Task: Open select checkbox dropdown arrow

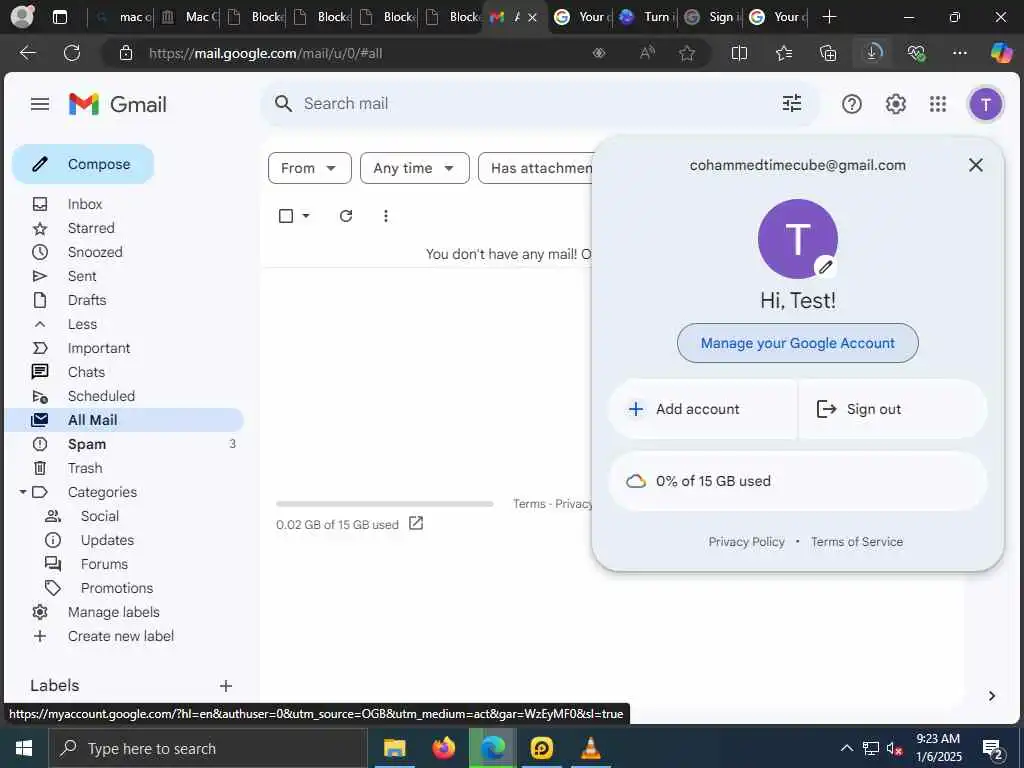Action: click(x=306, y=216)
